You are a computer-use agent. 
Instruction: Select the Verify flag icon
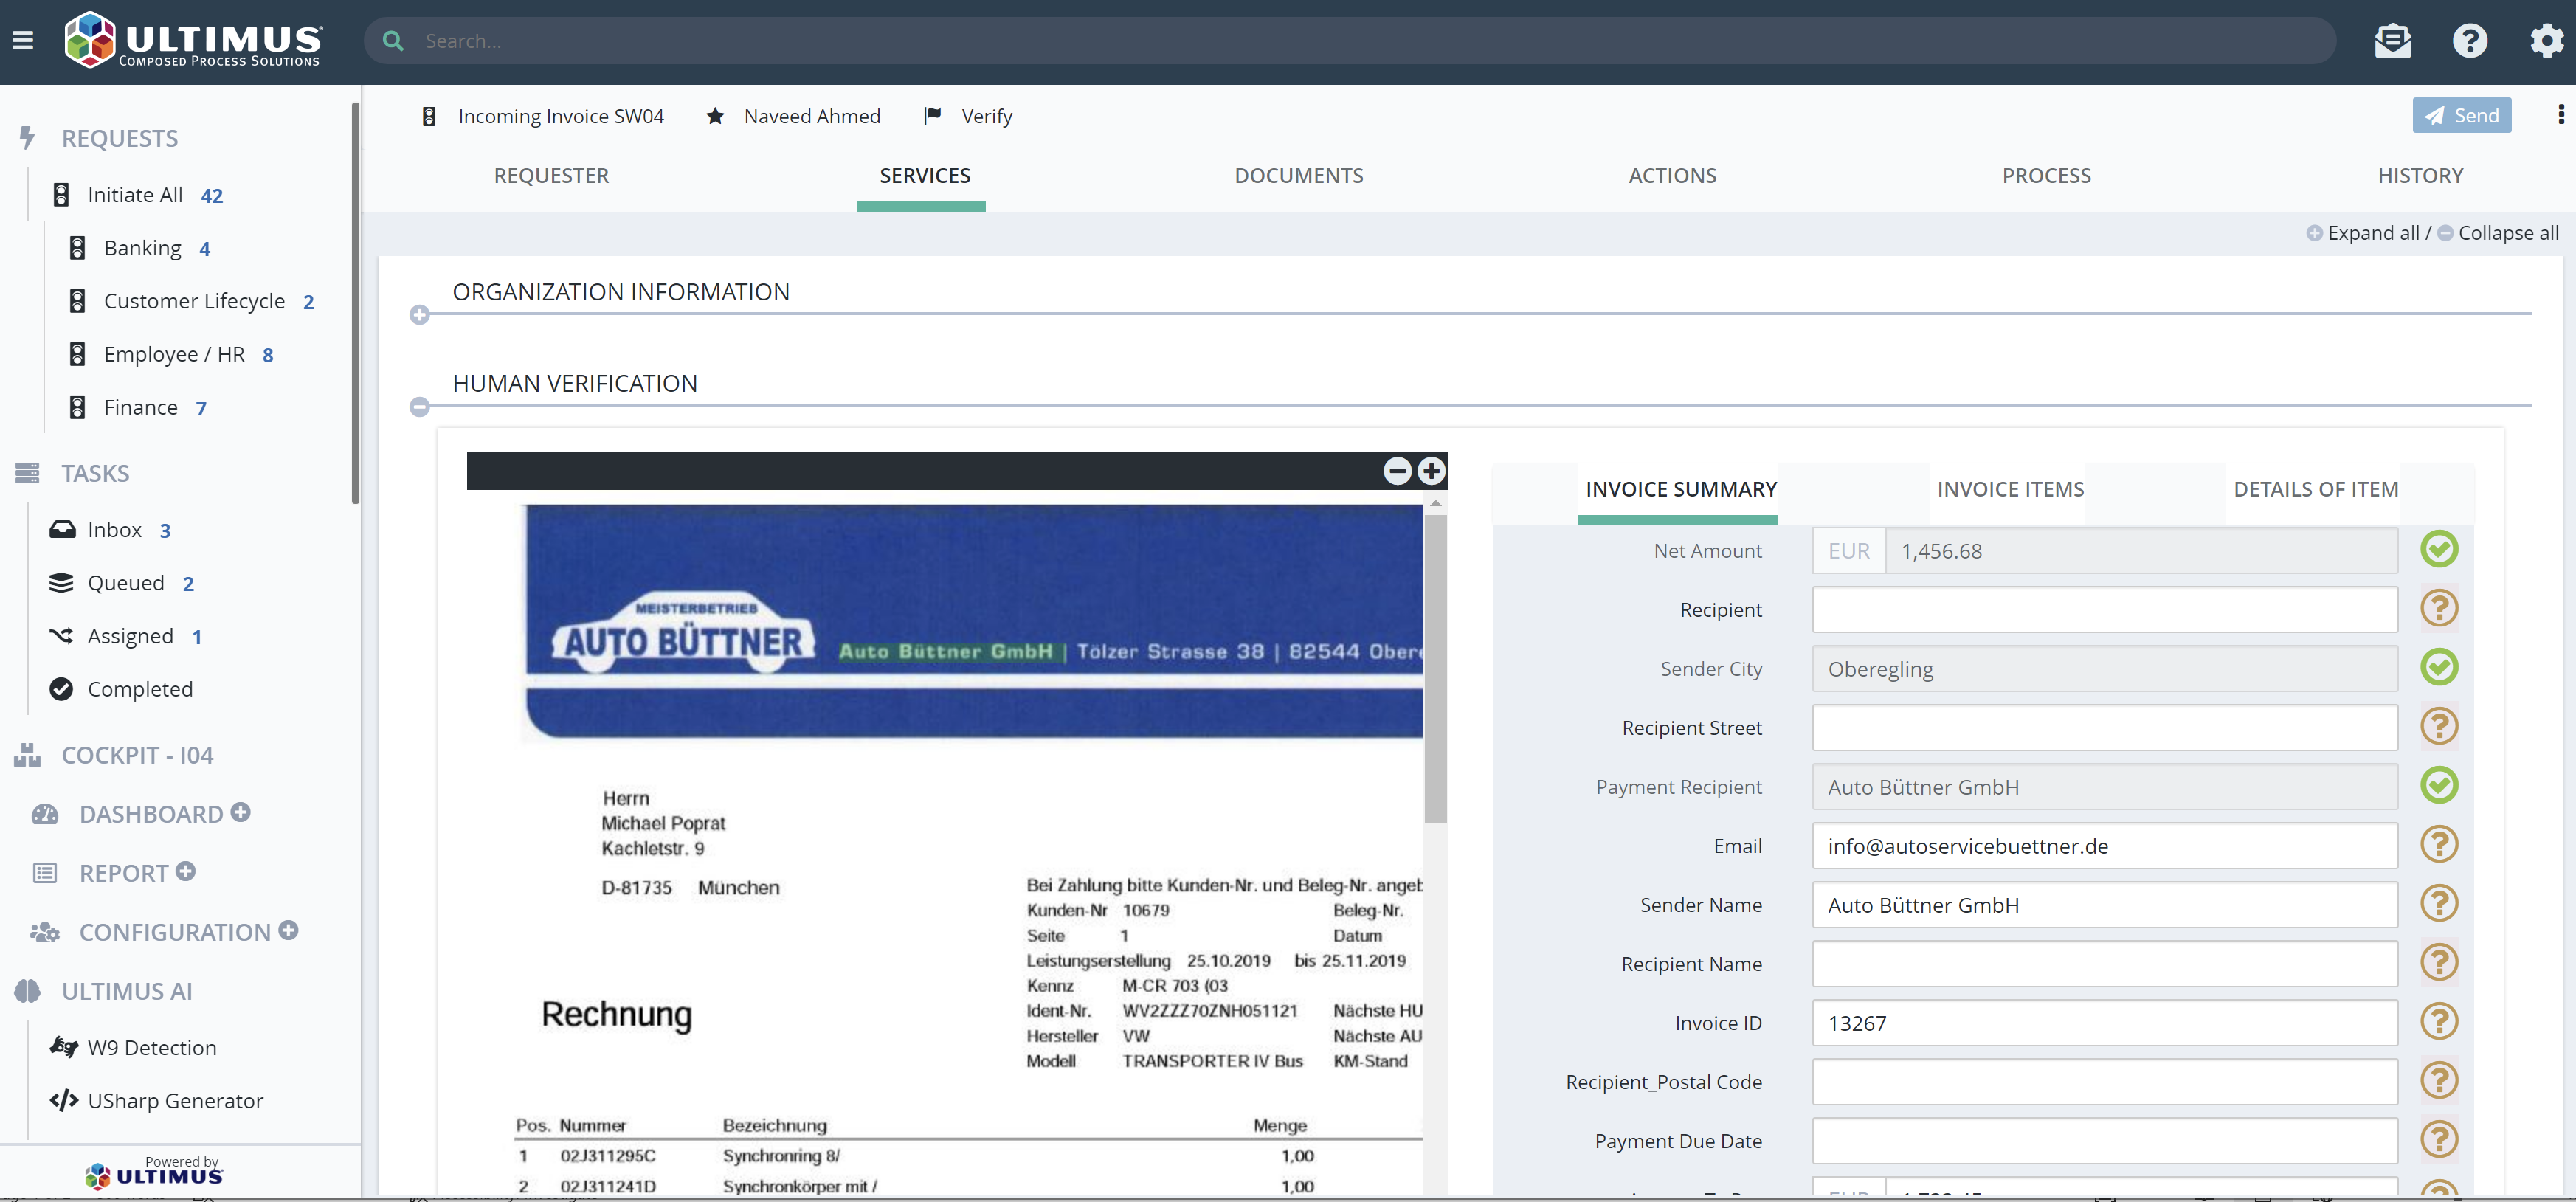point(932,115)
